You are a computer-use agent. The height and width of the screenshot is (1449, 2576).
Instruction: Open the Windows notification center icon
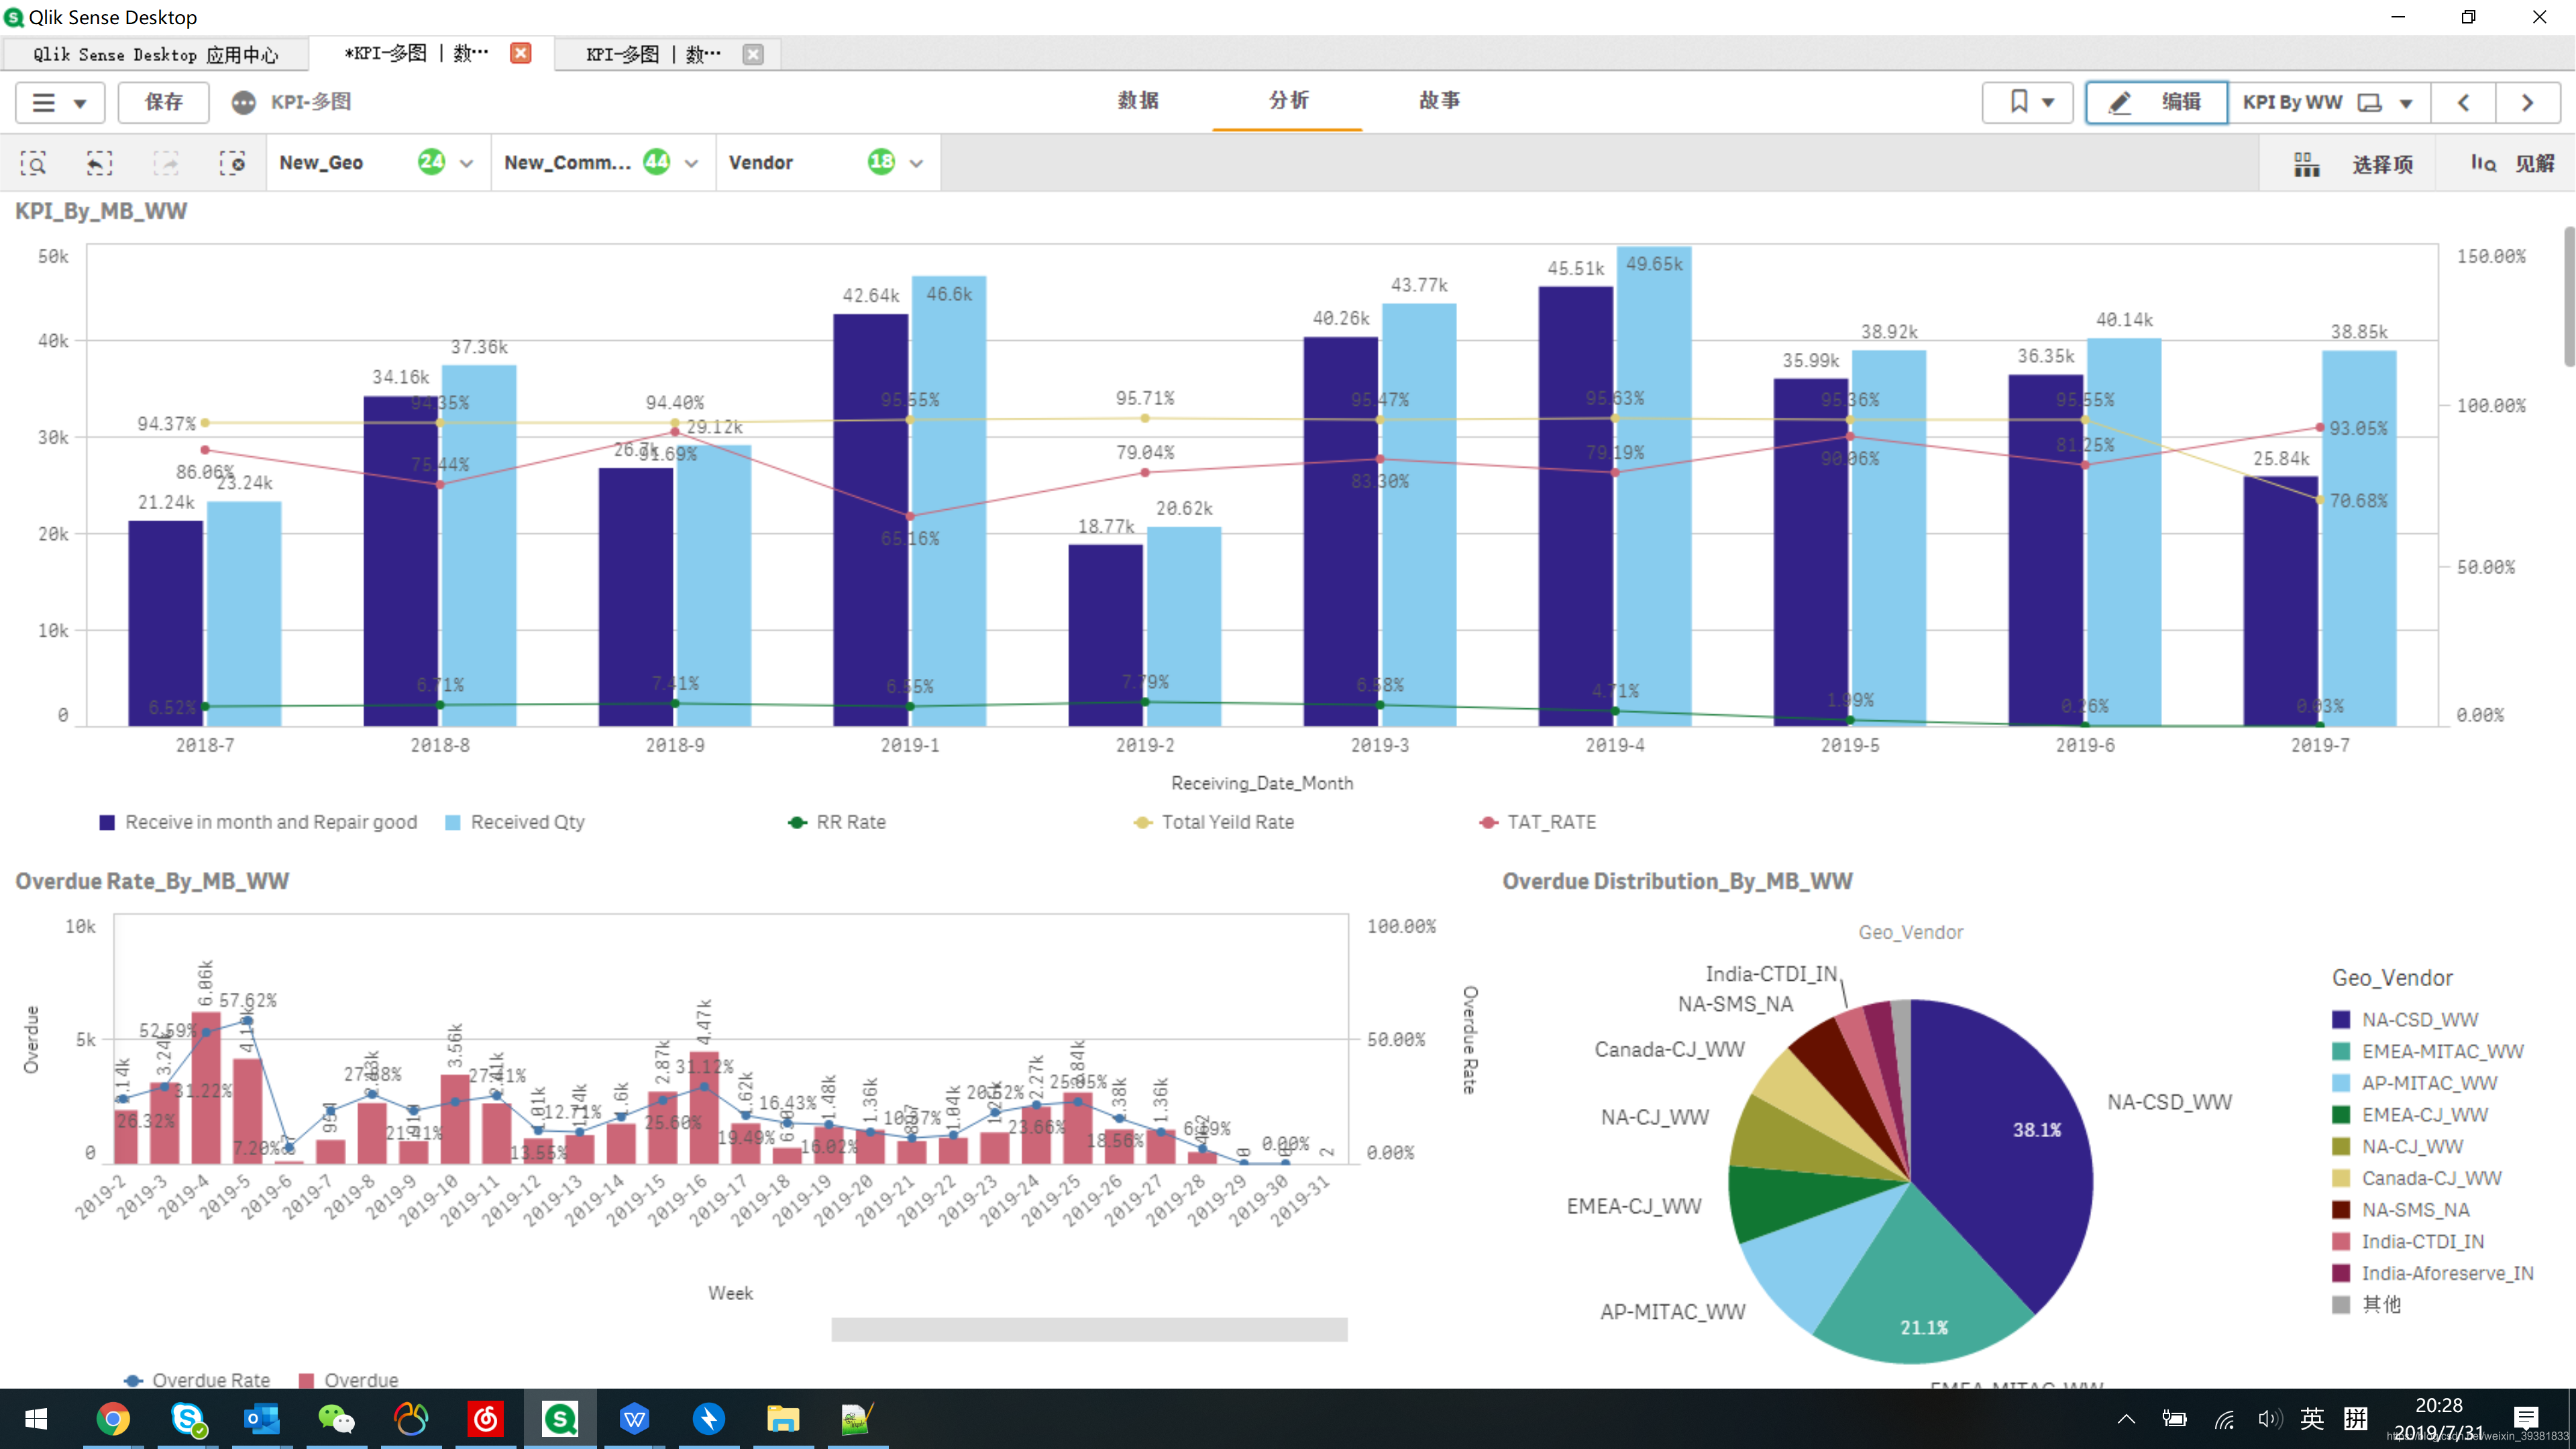pos(2526,1418)
